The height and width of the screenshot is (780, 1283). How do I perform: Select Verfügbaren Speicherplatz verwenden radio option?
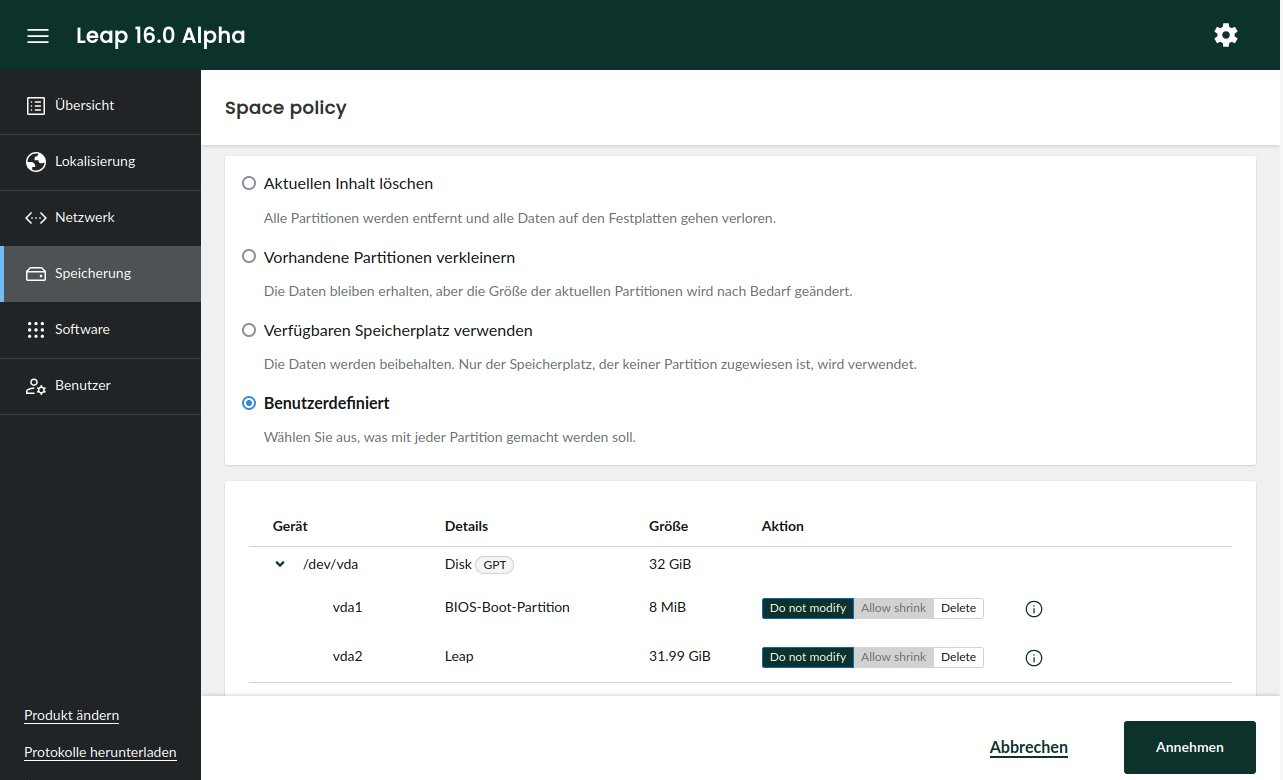pos(249,330)
